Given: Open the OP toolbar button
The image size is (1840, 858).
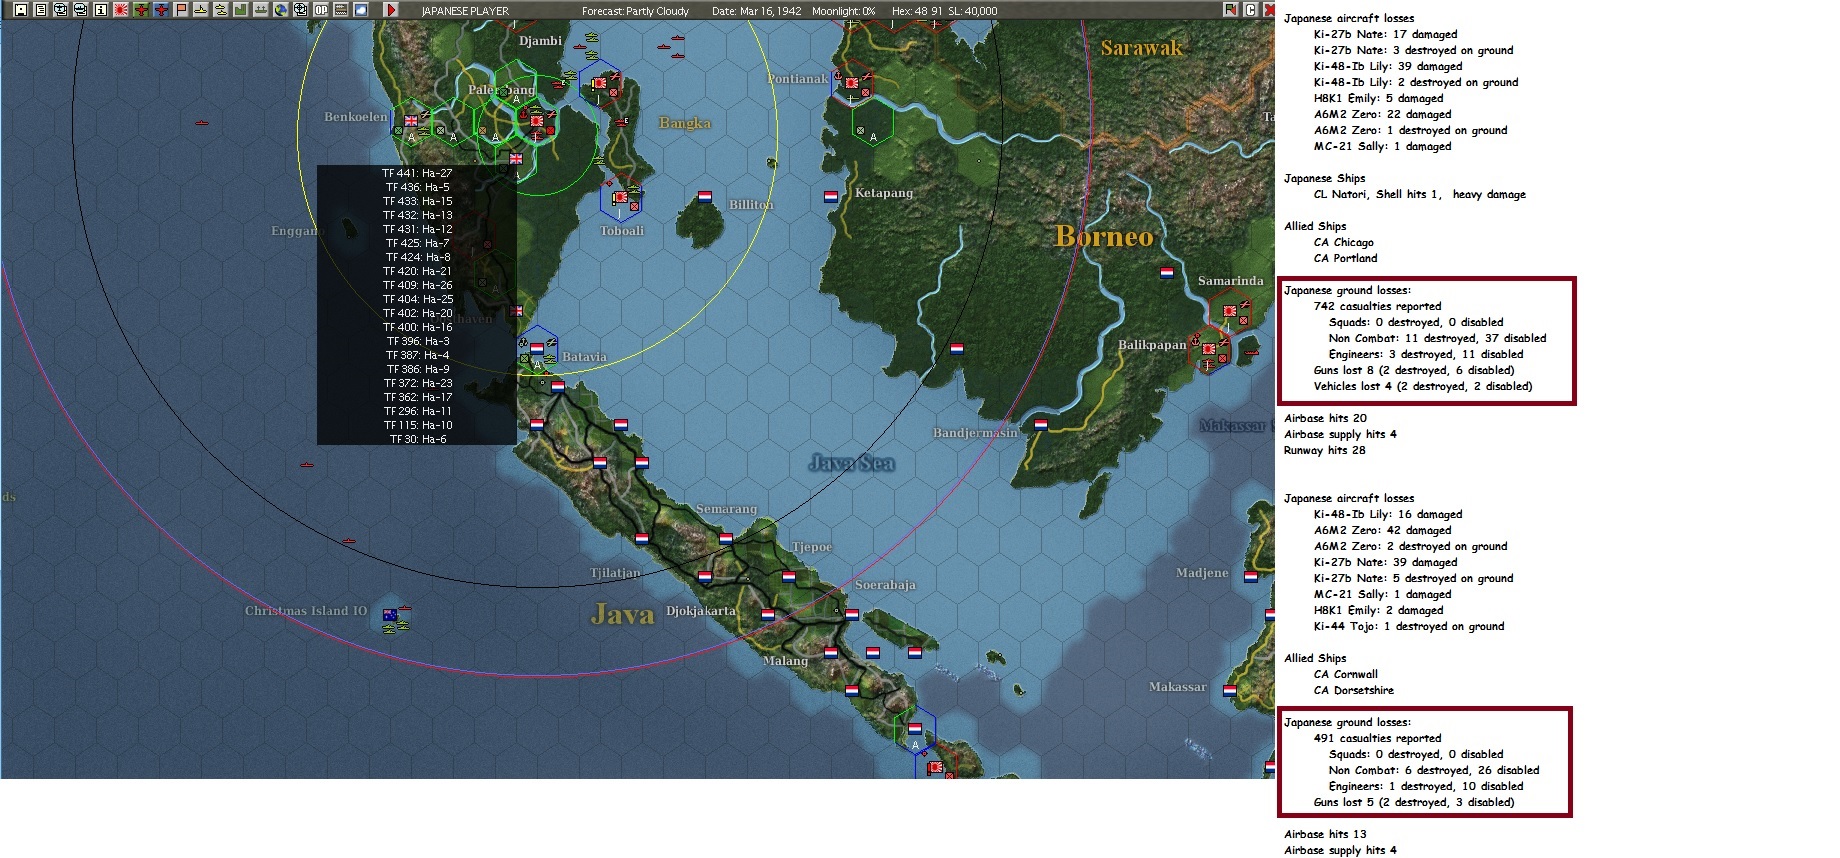Looking at the screenshot, I should pos(321,10).
